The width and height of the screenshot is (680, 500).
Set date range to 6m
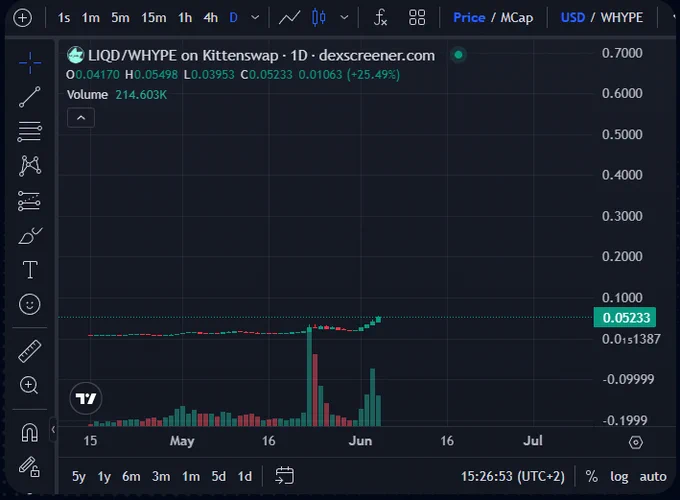tap(131, 476)
